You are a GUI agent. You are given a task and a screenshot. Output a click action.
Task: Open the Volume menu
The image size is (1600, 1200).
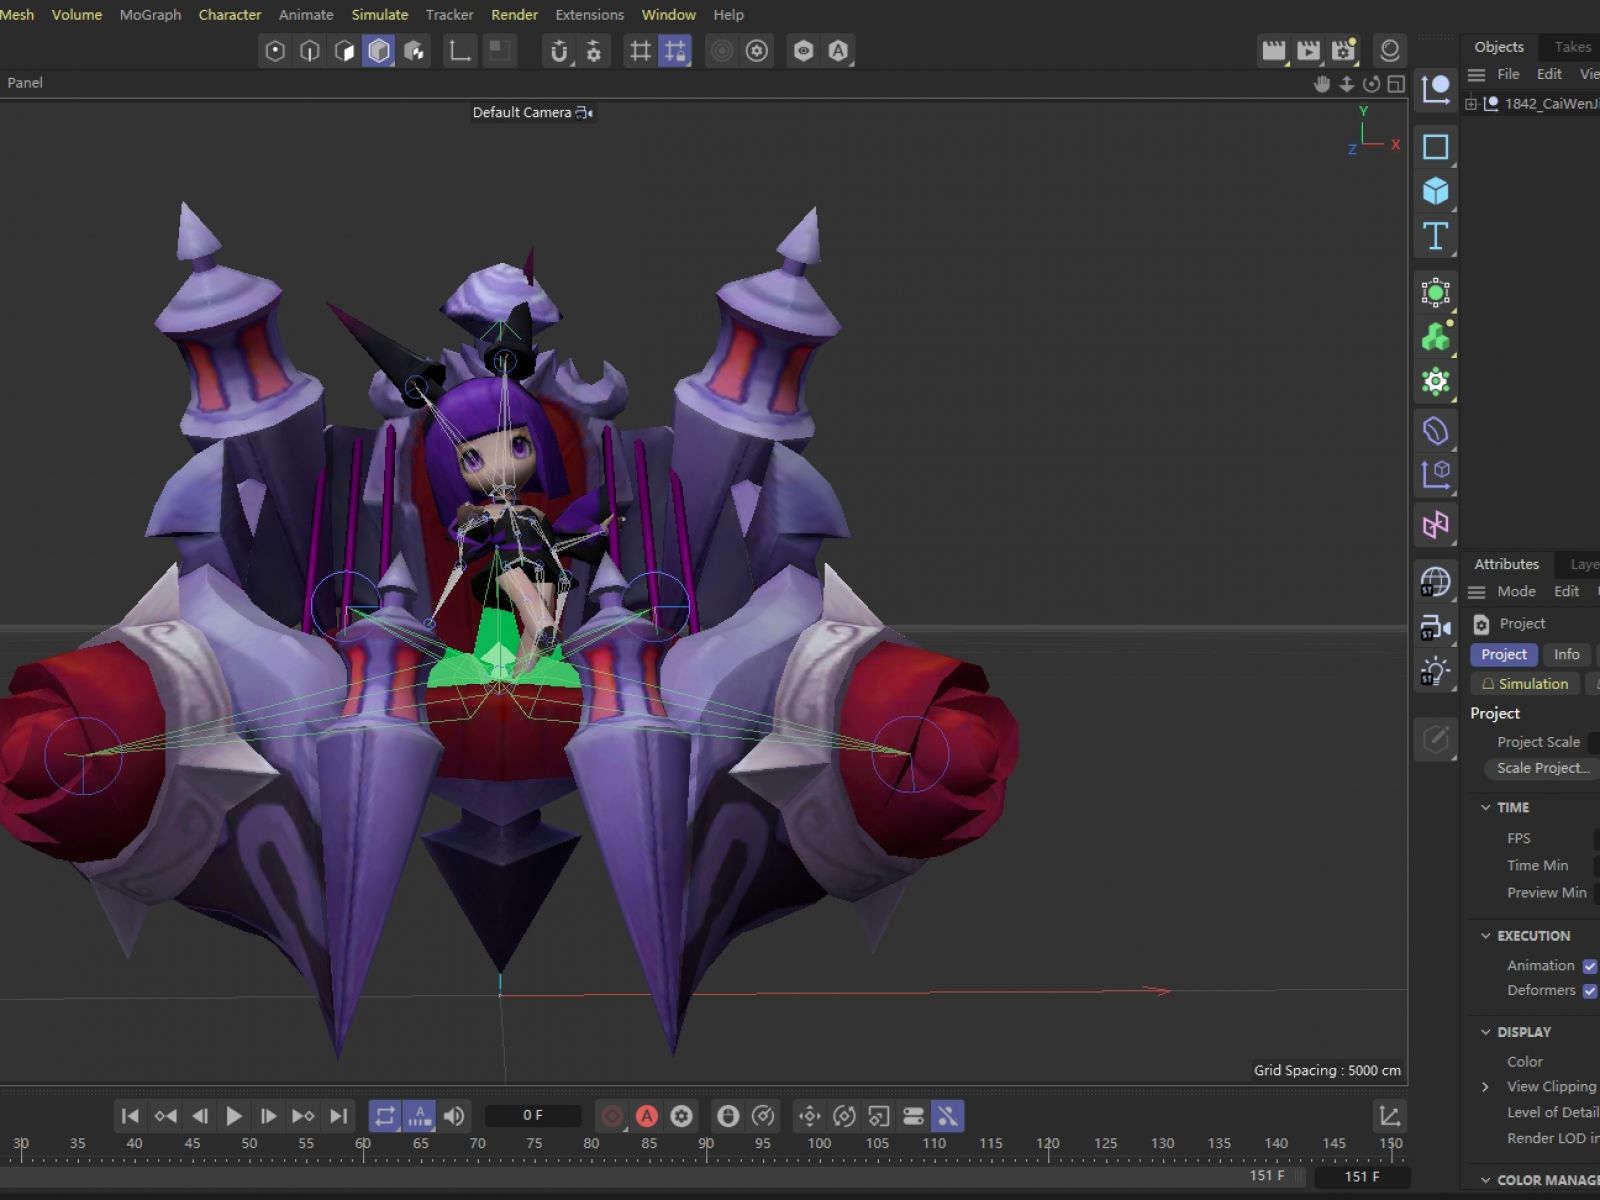pyautogui.click(x=77, y=15)
